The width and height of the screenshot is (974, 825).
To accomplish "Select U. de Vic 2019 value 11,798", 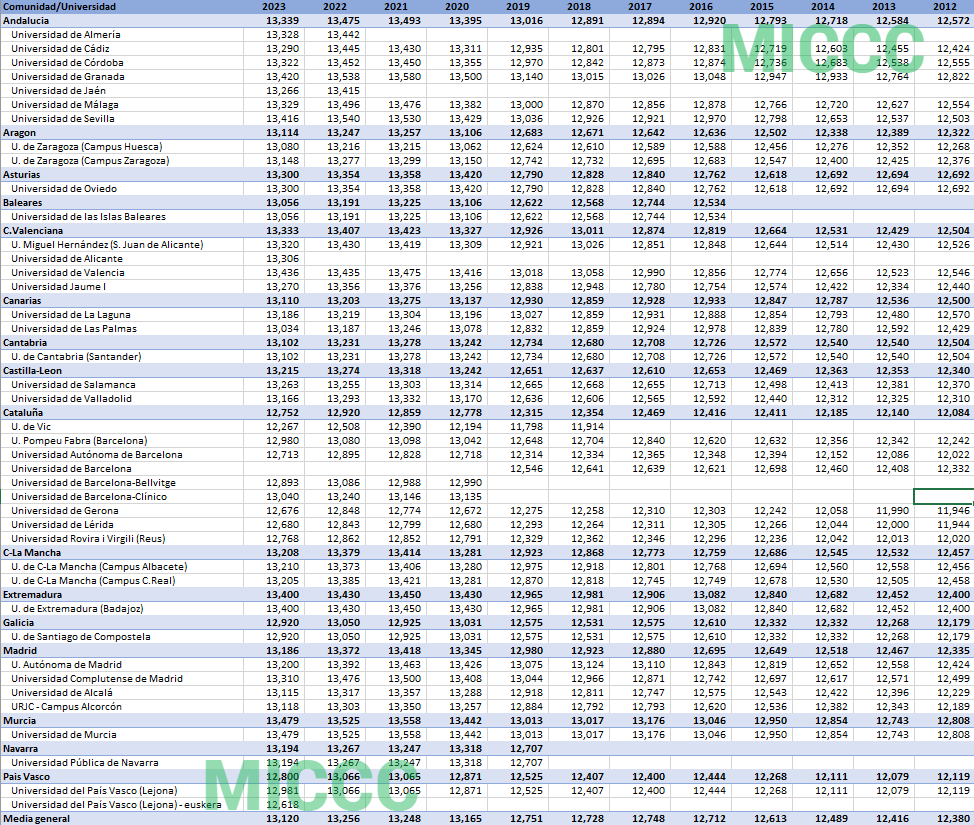I will (526, 426).
